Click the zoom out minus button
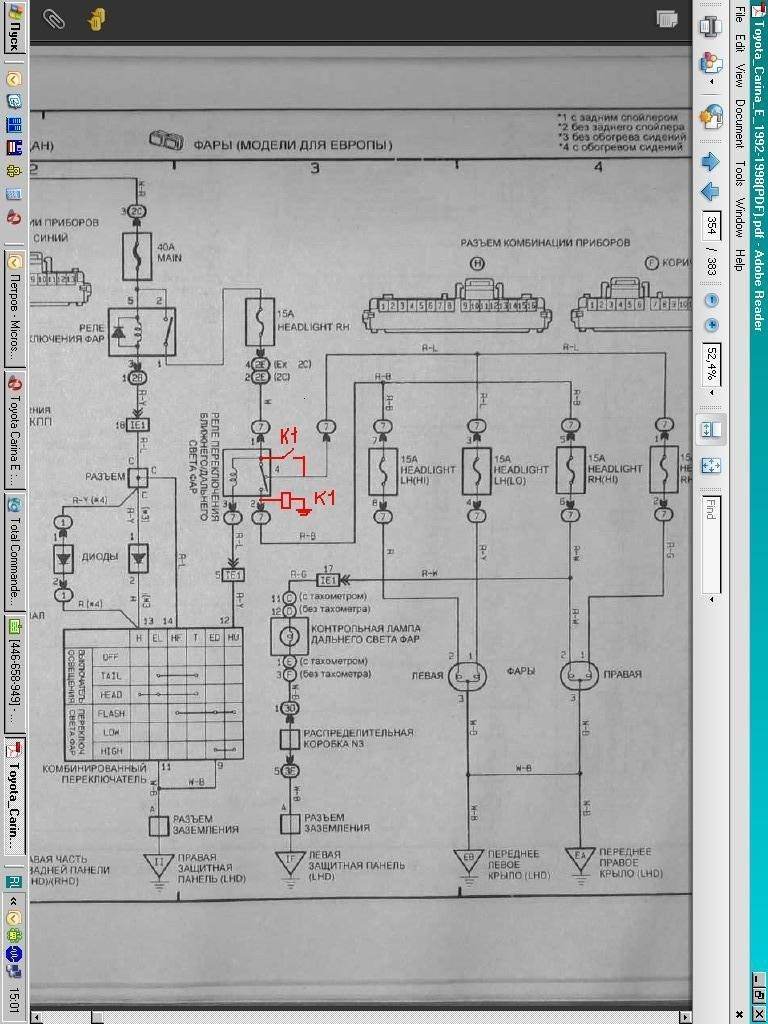 tap(711, 300)
